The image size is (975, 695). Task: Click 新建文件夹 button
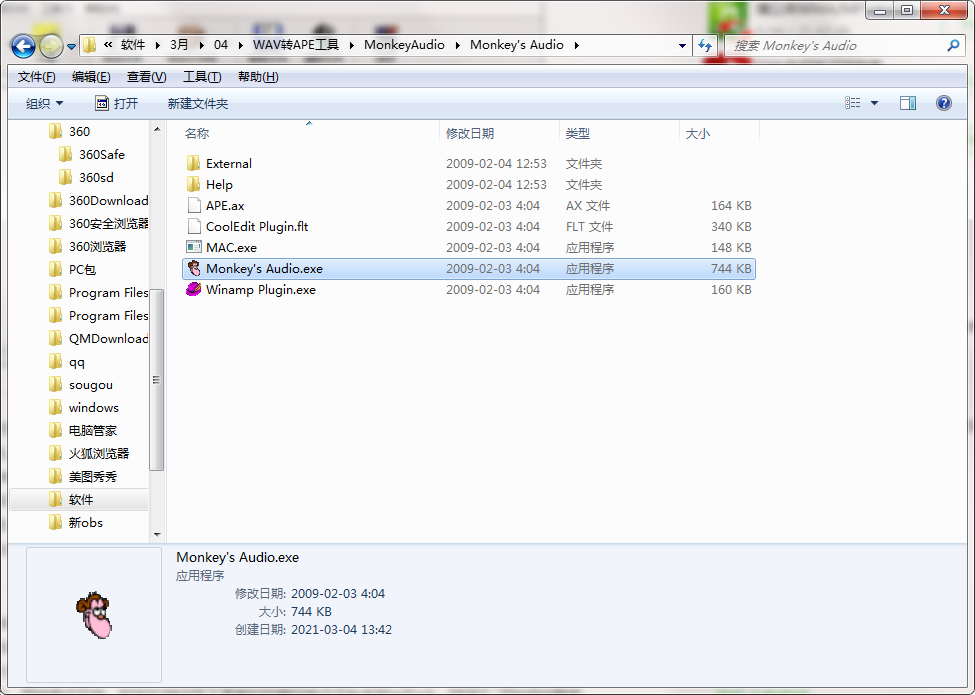click(198, 103)
